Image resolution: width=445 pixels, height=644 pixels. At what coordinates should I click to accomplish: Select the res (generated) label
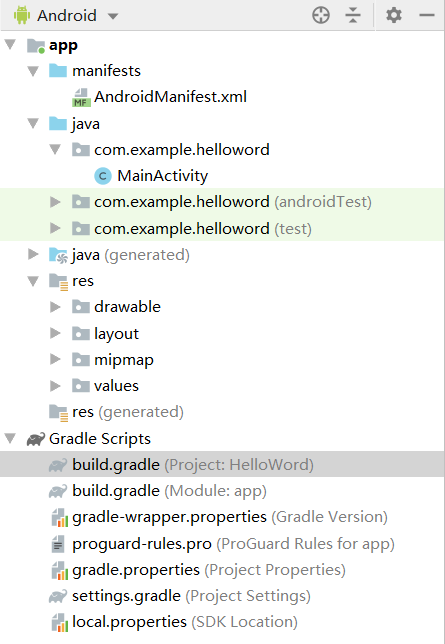click(128, 412)
